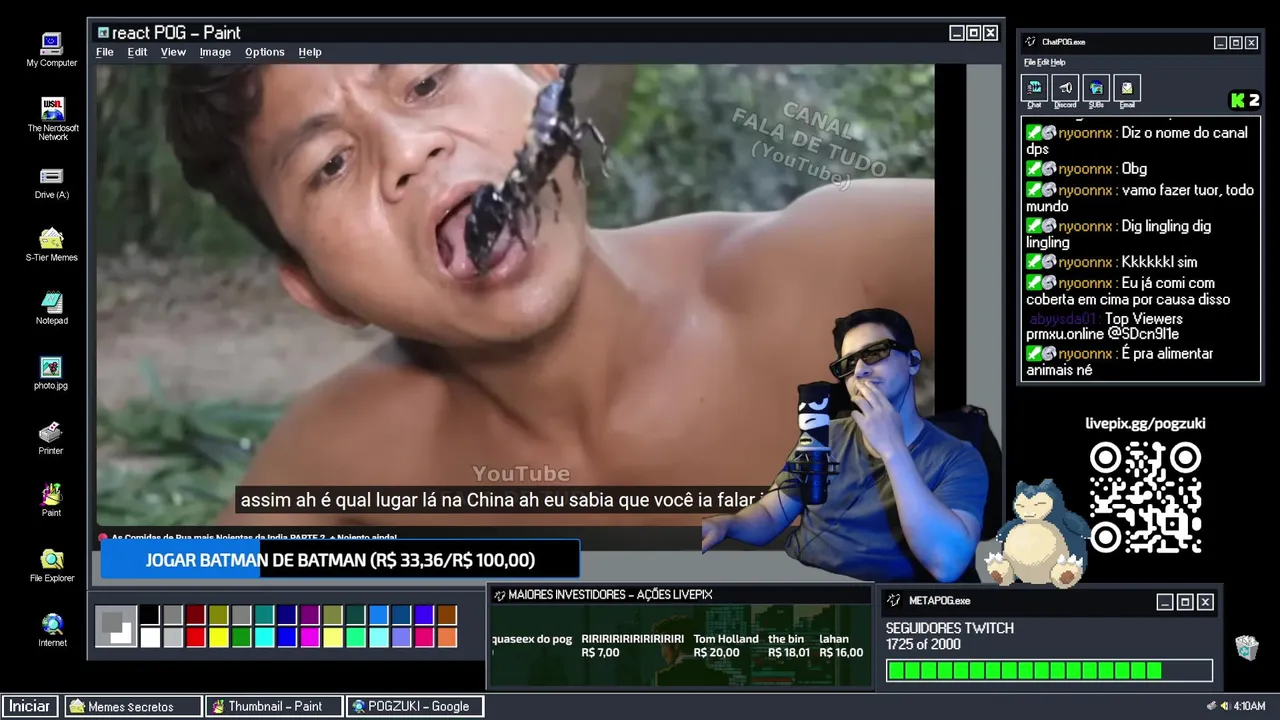Open the Internet desktop icon
The width and height of the screenshot is (1280, 720).
tap(52, 630)
